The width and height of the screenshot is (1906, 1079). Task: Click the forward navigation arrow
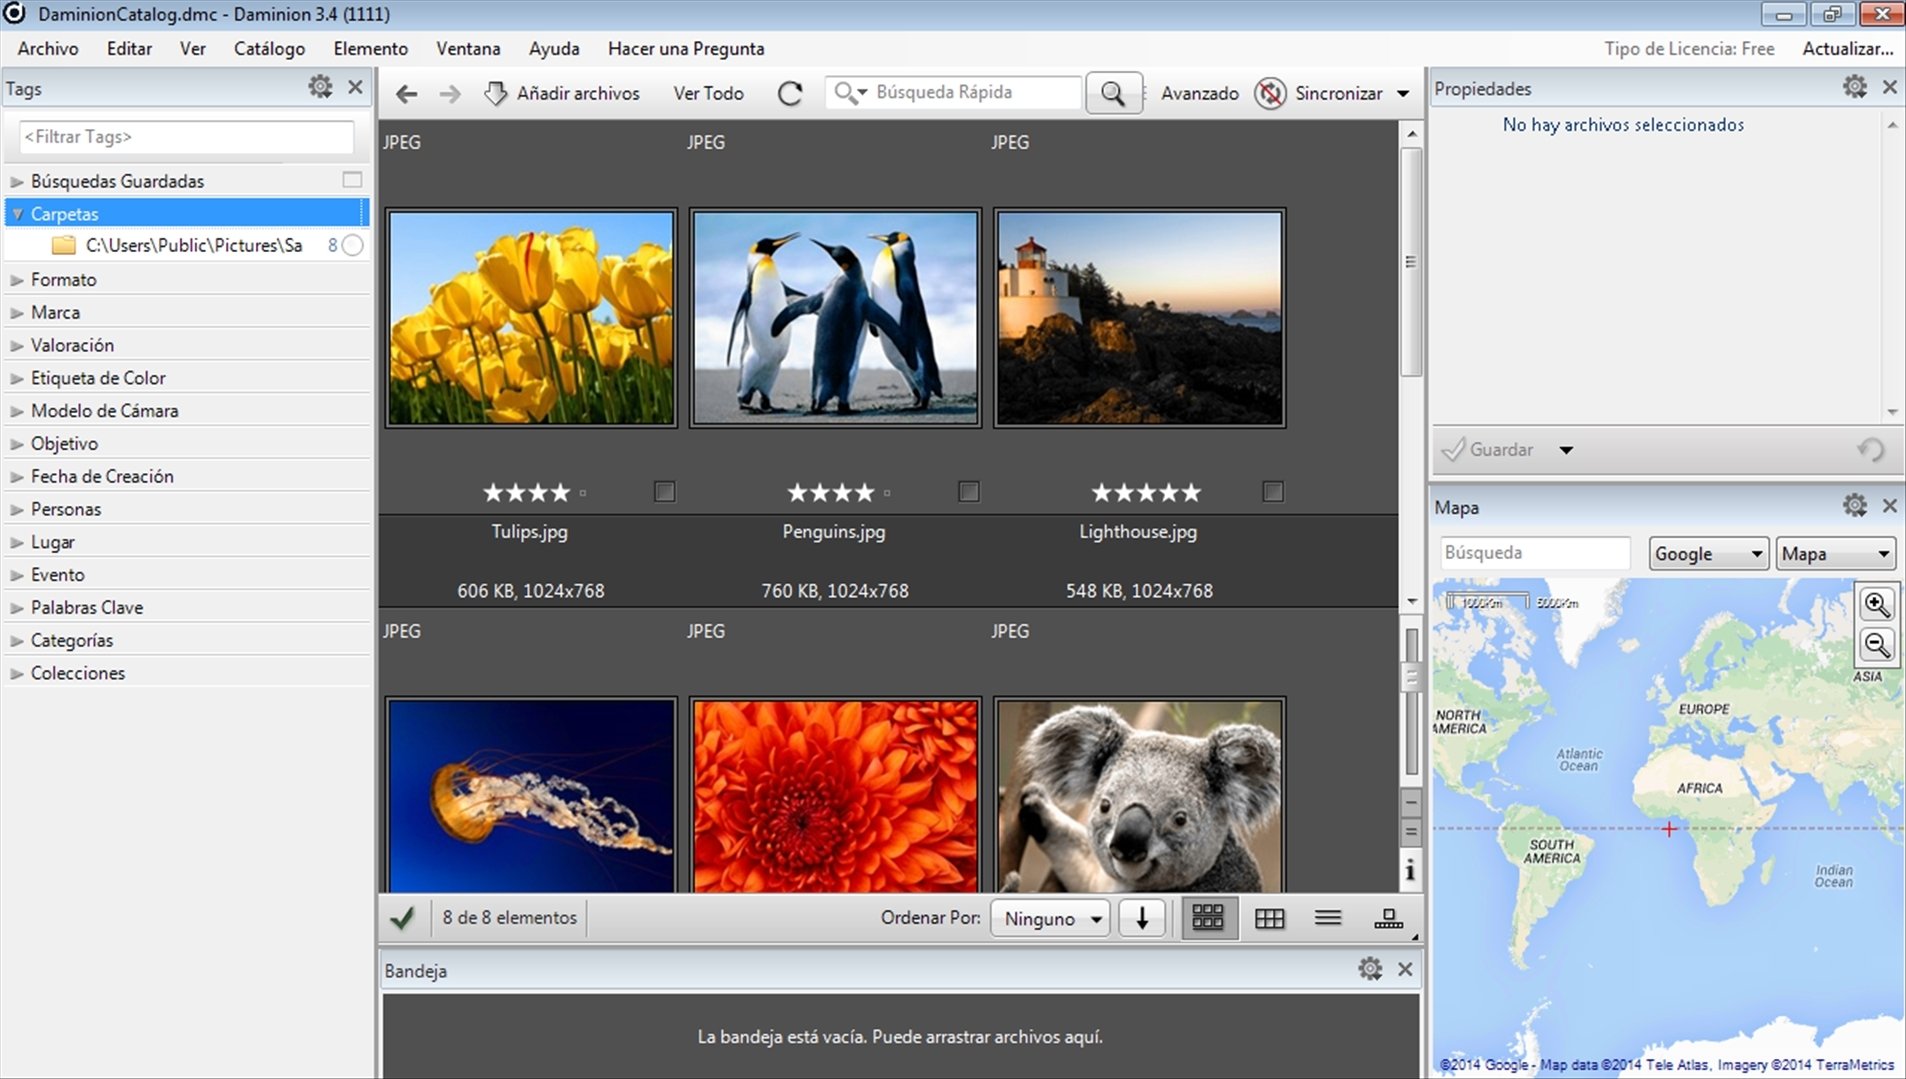coord(450,93)
